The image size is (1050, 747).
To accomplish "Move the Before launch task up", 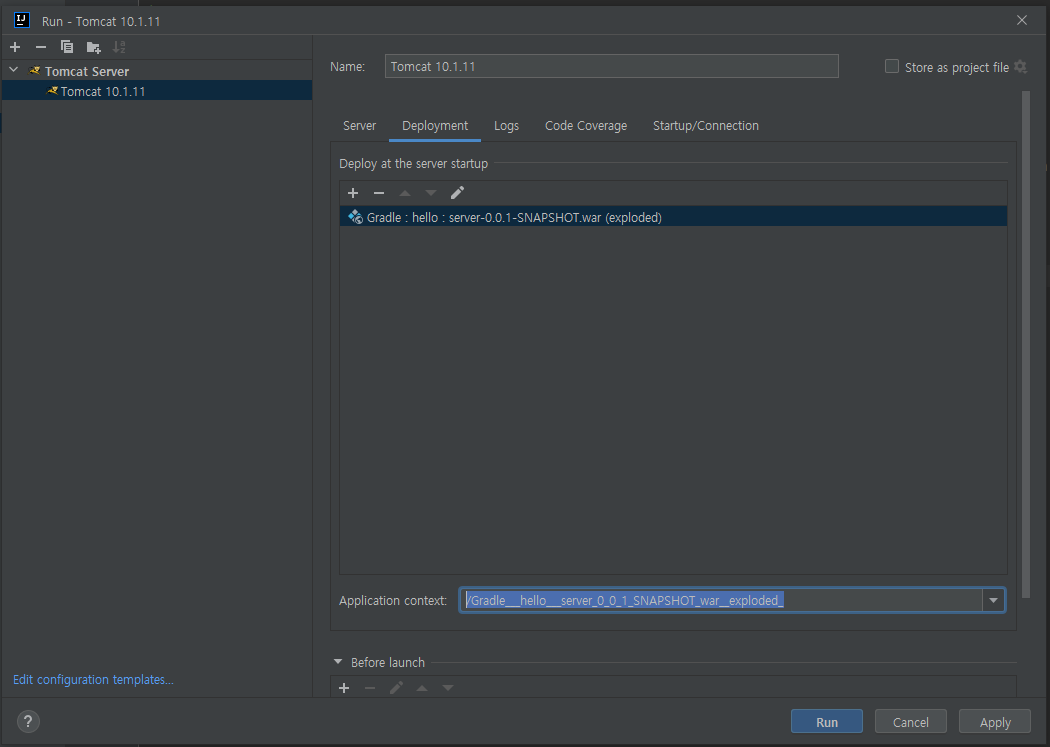I will [x=422, y=688].
